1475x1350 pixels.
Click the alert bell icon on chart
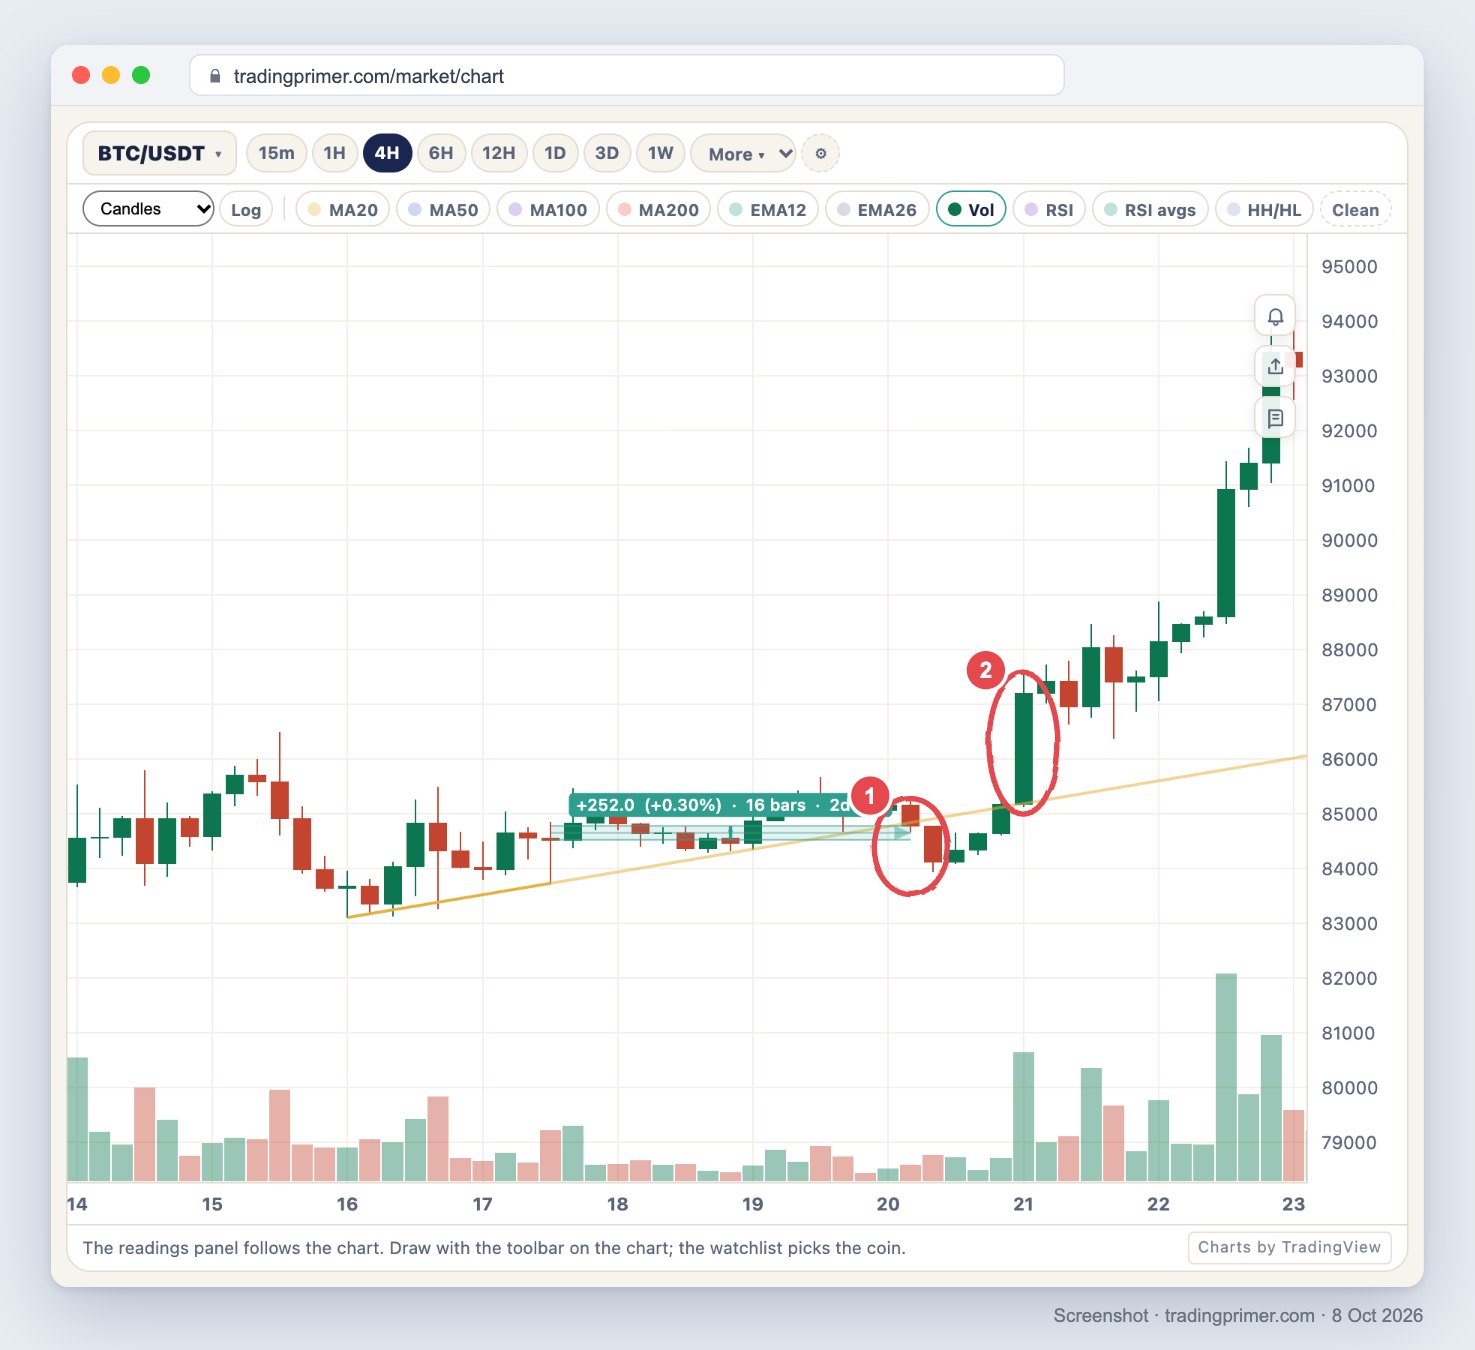(1275, 317)
